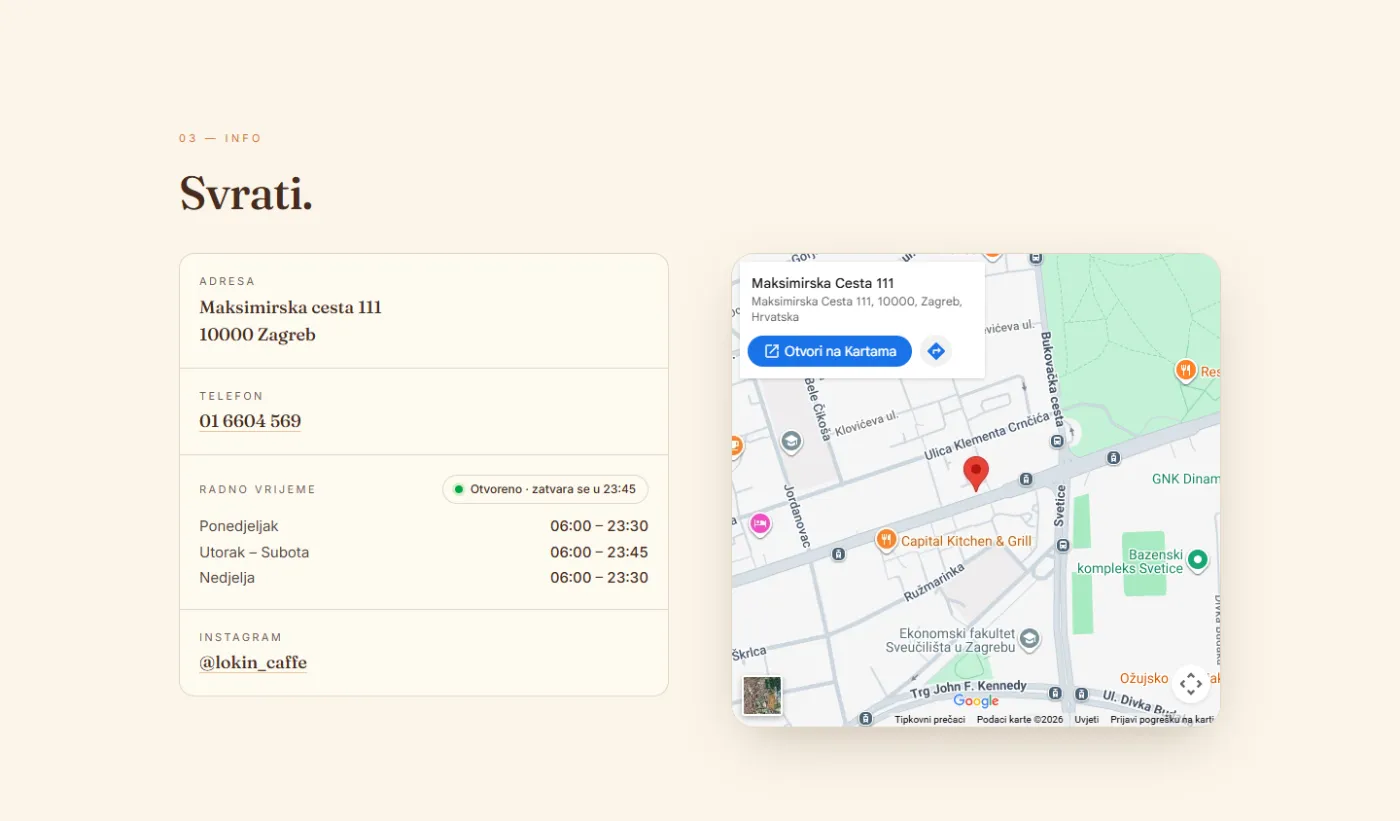Click the '06:00 – 23:45' time value
Viewport: 1400px width, 821px height.
click(599, 552)
